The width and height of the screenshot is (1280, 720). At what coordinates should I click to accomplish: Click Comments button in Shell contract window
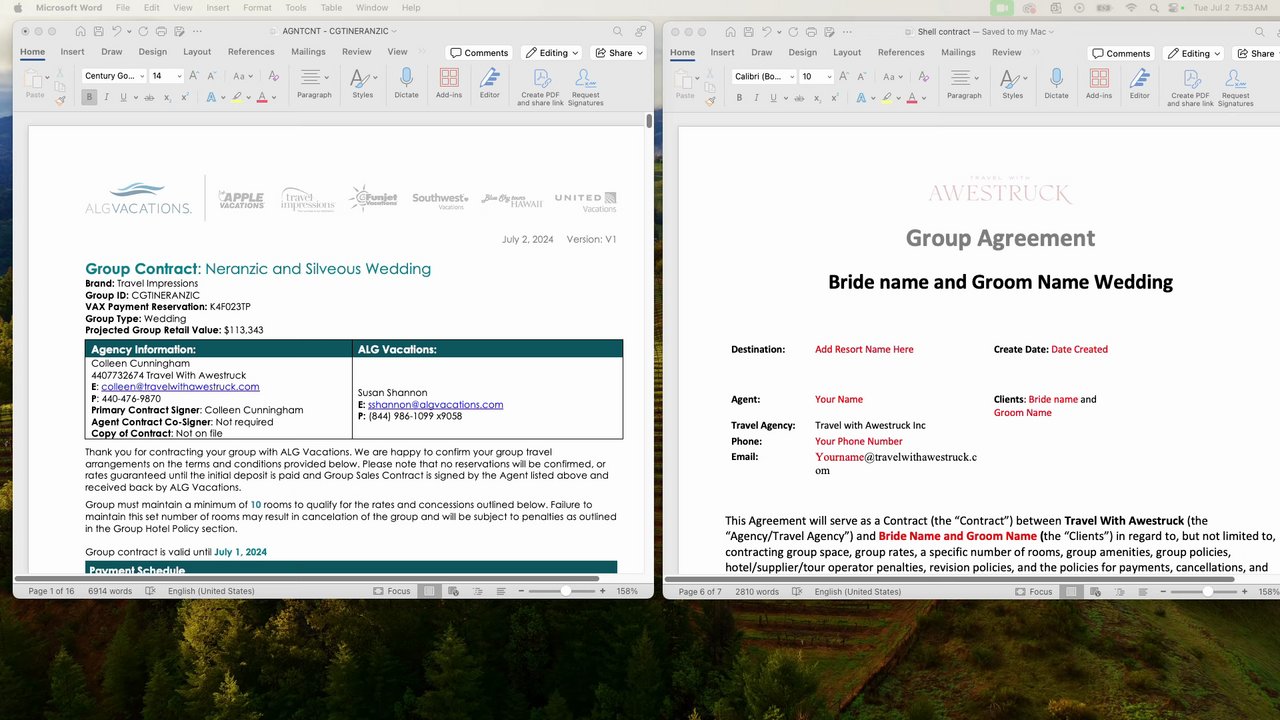pos(1122,53)
